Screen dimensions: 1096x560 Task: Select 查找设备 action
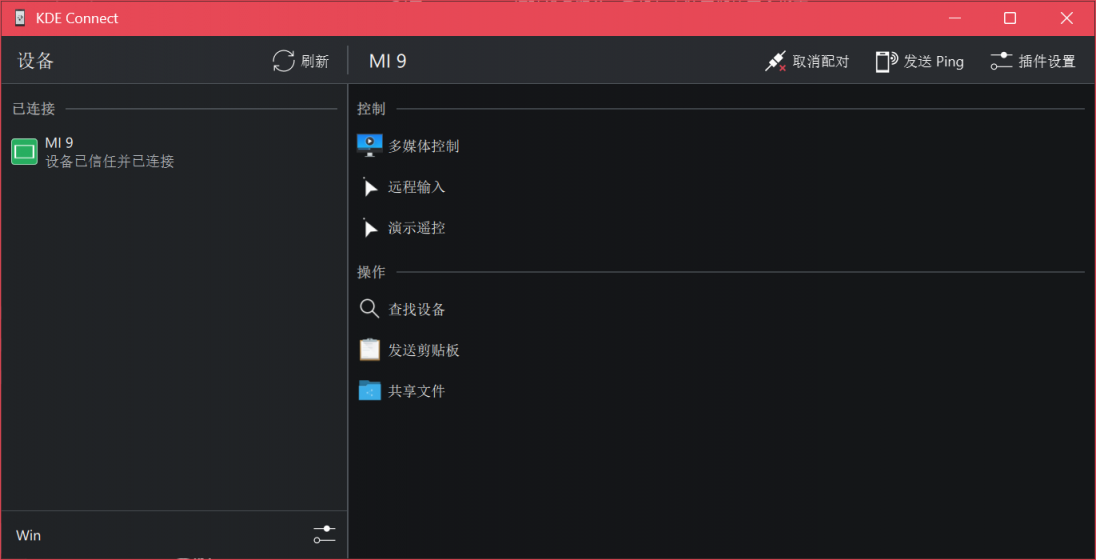721,309
